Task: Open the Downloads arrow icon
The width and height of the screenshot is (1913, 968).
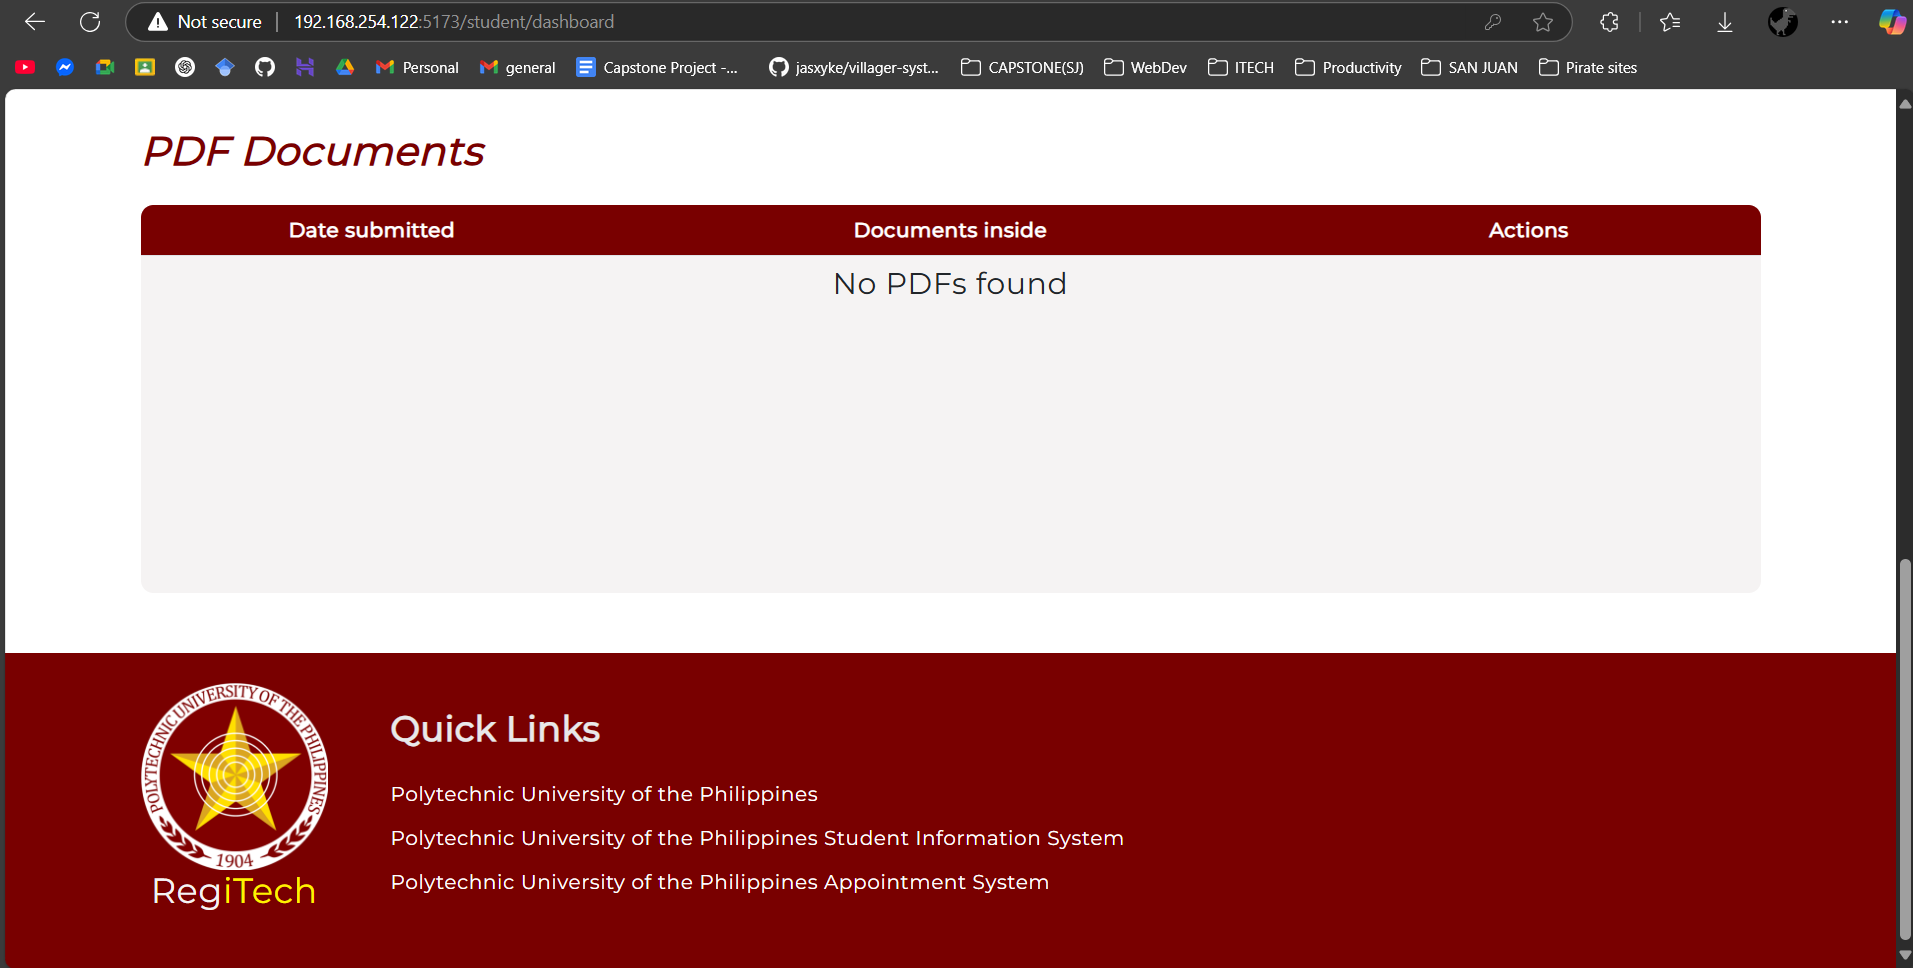Action: point(1725,22)
